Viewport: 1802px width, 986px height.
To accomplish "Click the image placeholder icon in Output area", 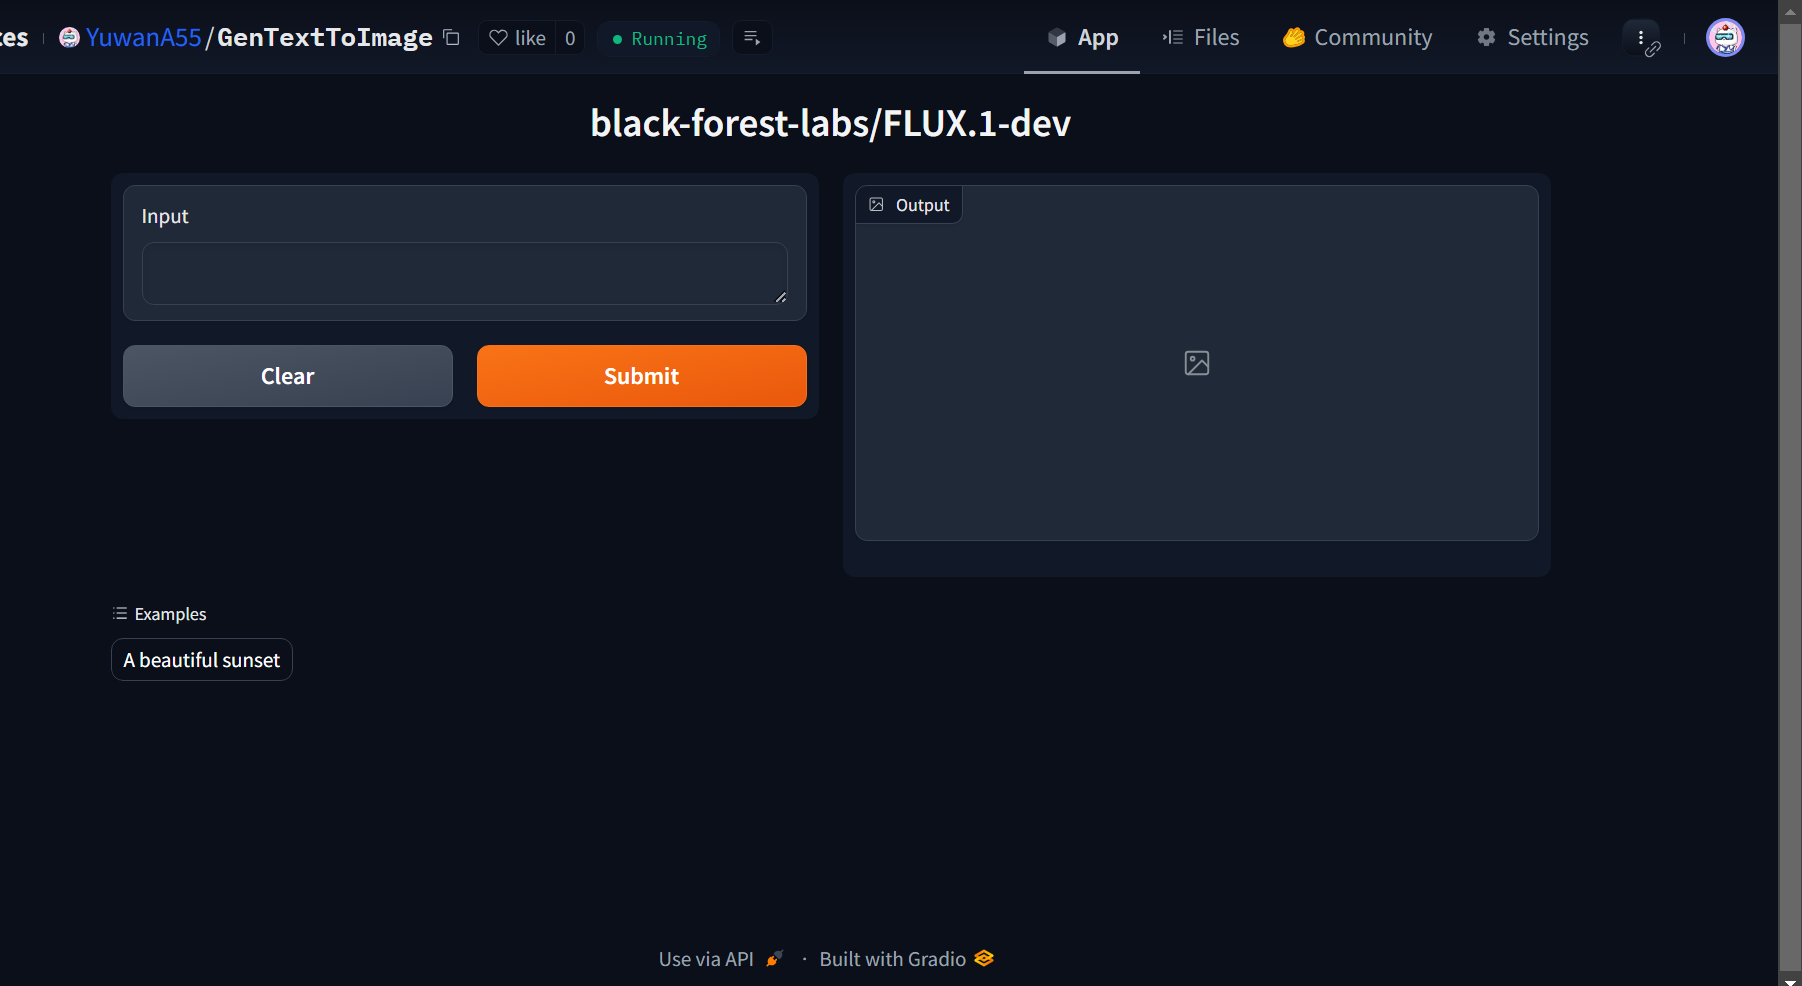I will pyautogui.click(x=1196, y=363).
